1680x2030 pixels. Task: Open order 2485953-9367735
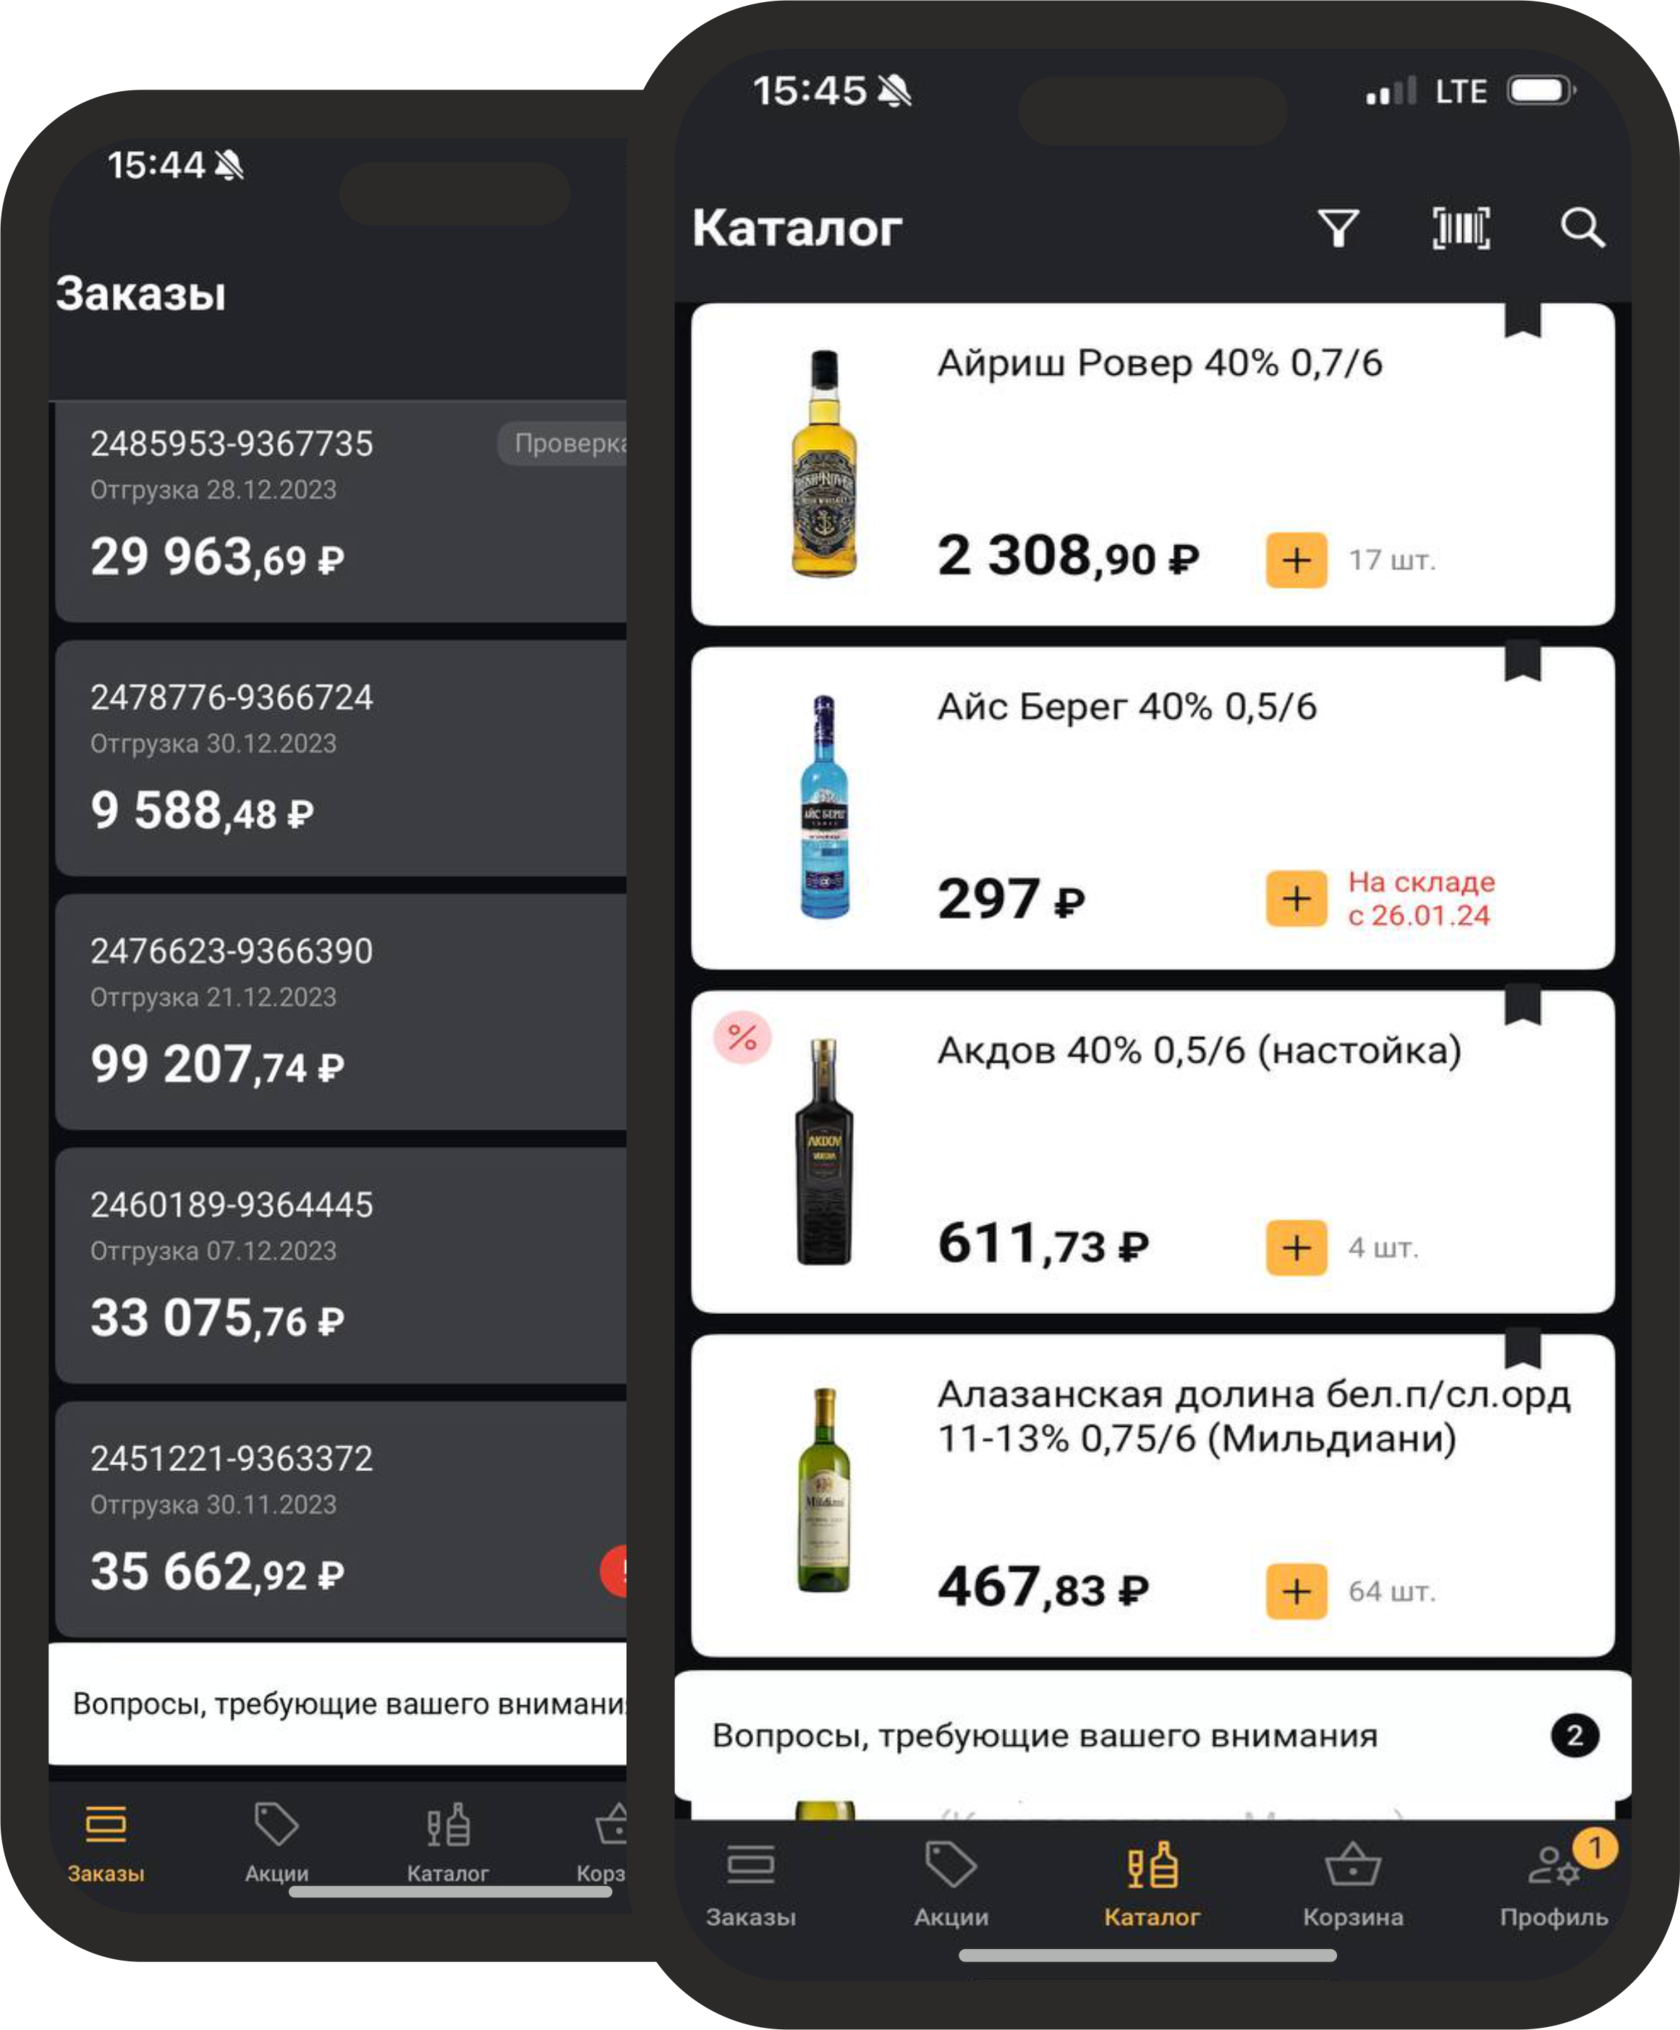(340, 512)
